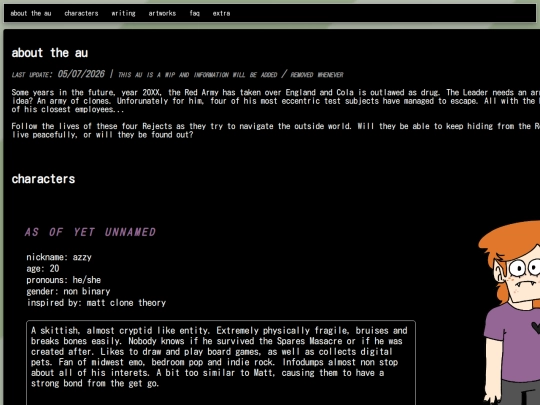Click the last update date 05/07/2026

(81, 74)
